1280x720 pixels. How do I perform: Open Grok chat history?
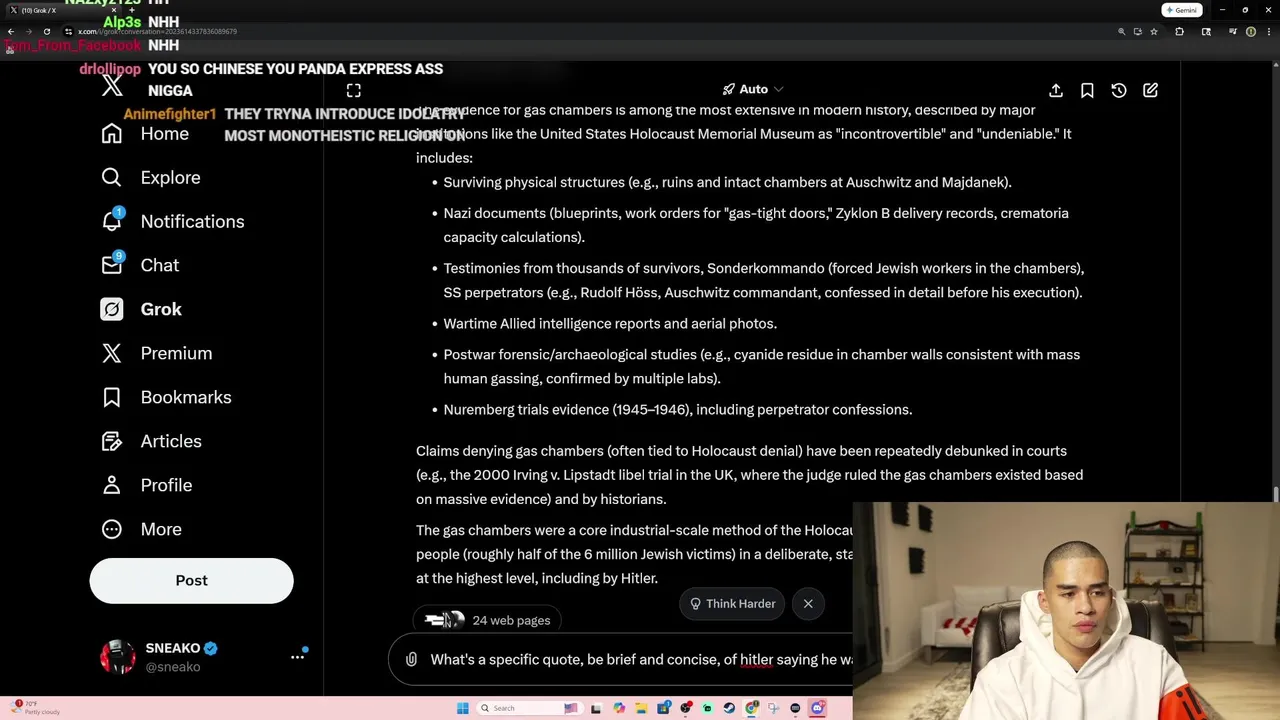(1119, 90)
